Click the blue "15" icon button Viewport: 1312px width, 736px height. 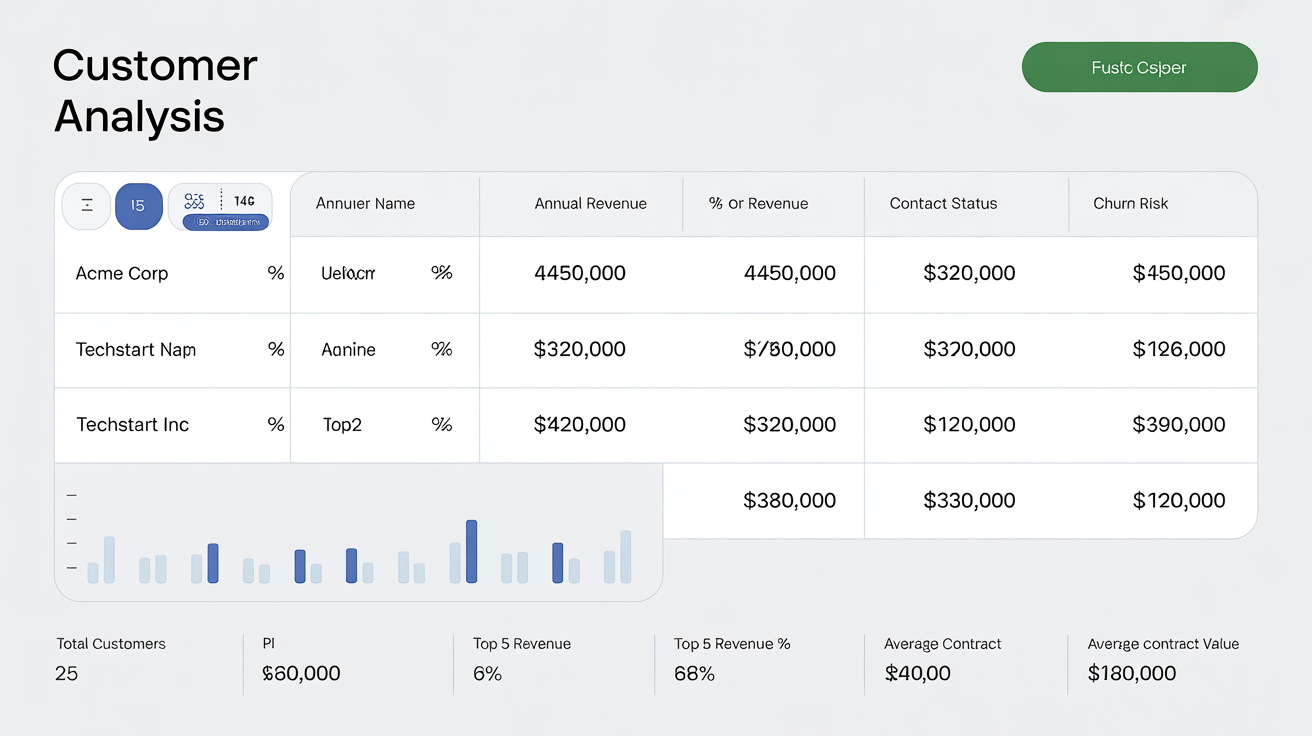138,205
